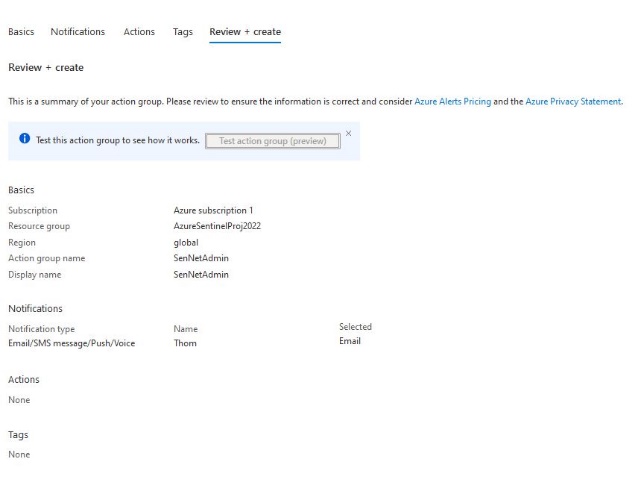
Task: Open the Azure Alerts Pricing link
Action: coord(452,101)
